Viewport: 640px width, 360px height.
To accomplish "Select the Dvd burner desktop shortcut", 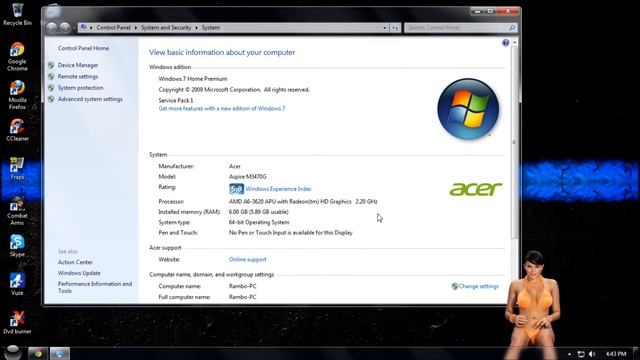I will tap(17, 322).
